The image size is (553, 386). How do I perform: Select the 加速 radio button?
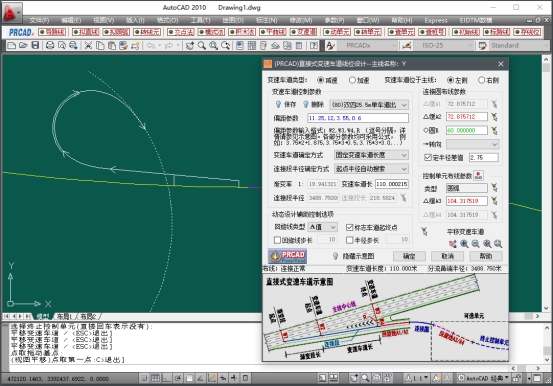pyautogui.click(x=352, y=80)
